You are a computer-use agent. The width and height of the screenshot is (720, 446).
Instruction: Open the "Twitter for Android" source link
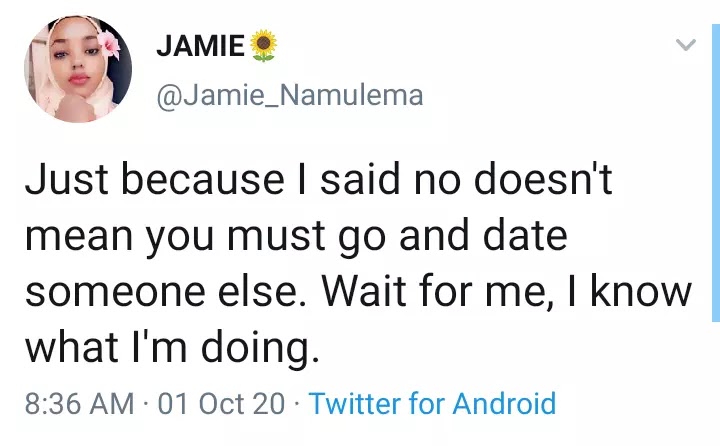pyautogui.click(x=432, y=404)
